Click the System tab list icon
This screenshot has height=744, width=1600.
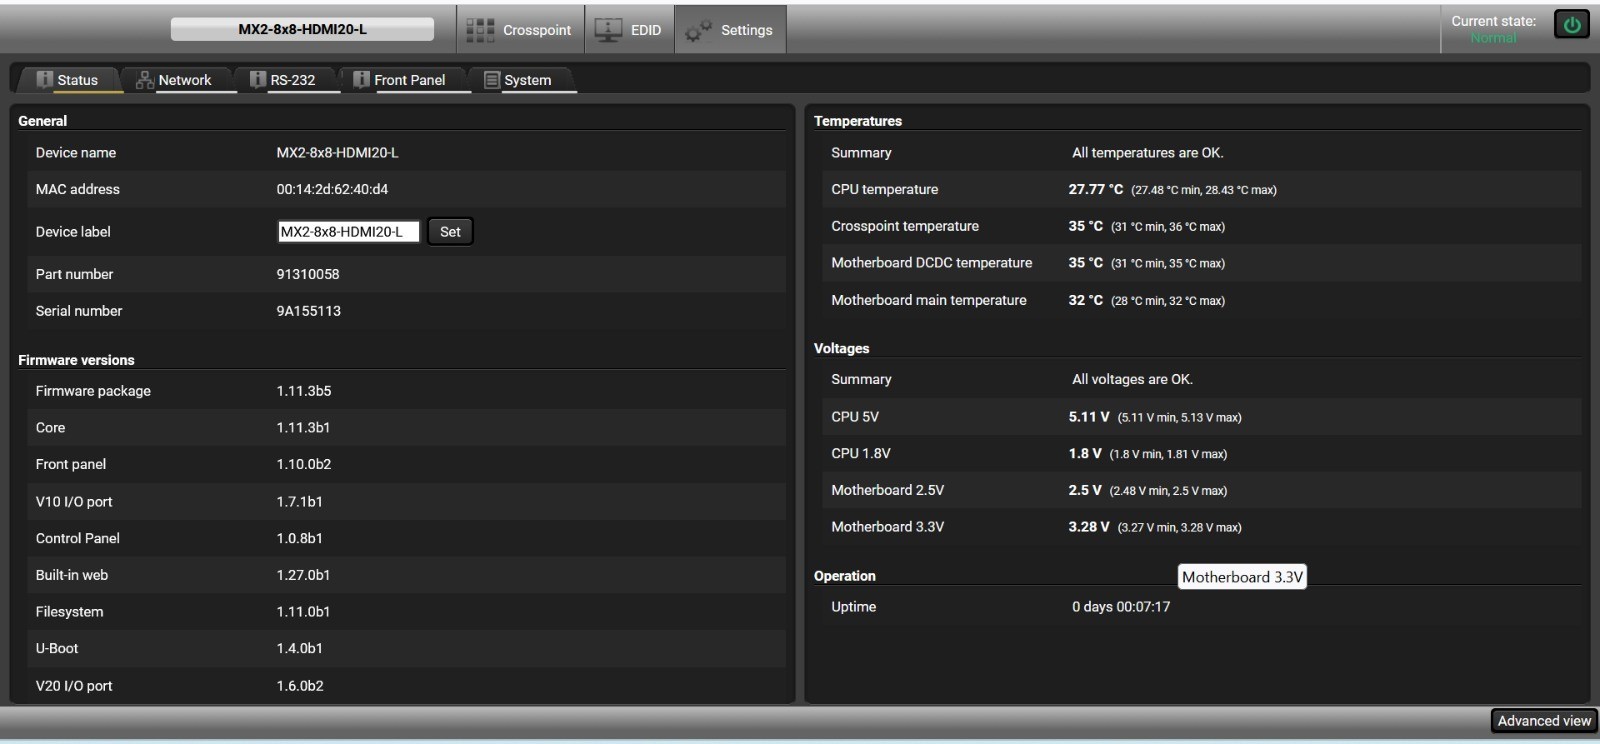point(492,80)
